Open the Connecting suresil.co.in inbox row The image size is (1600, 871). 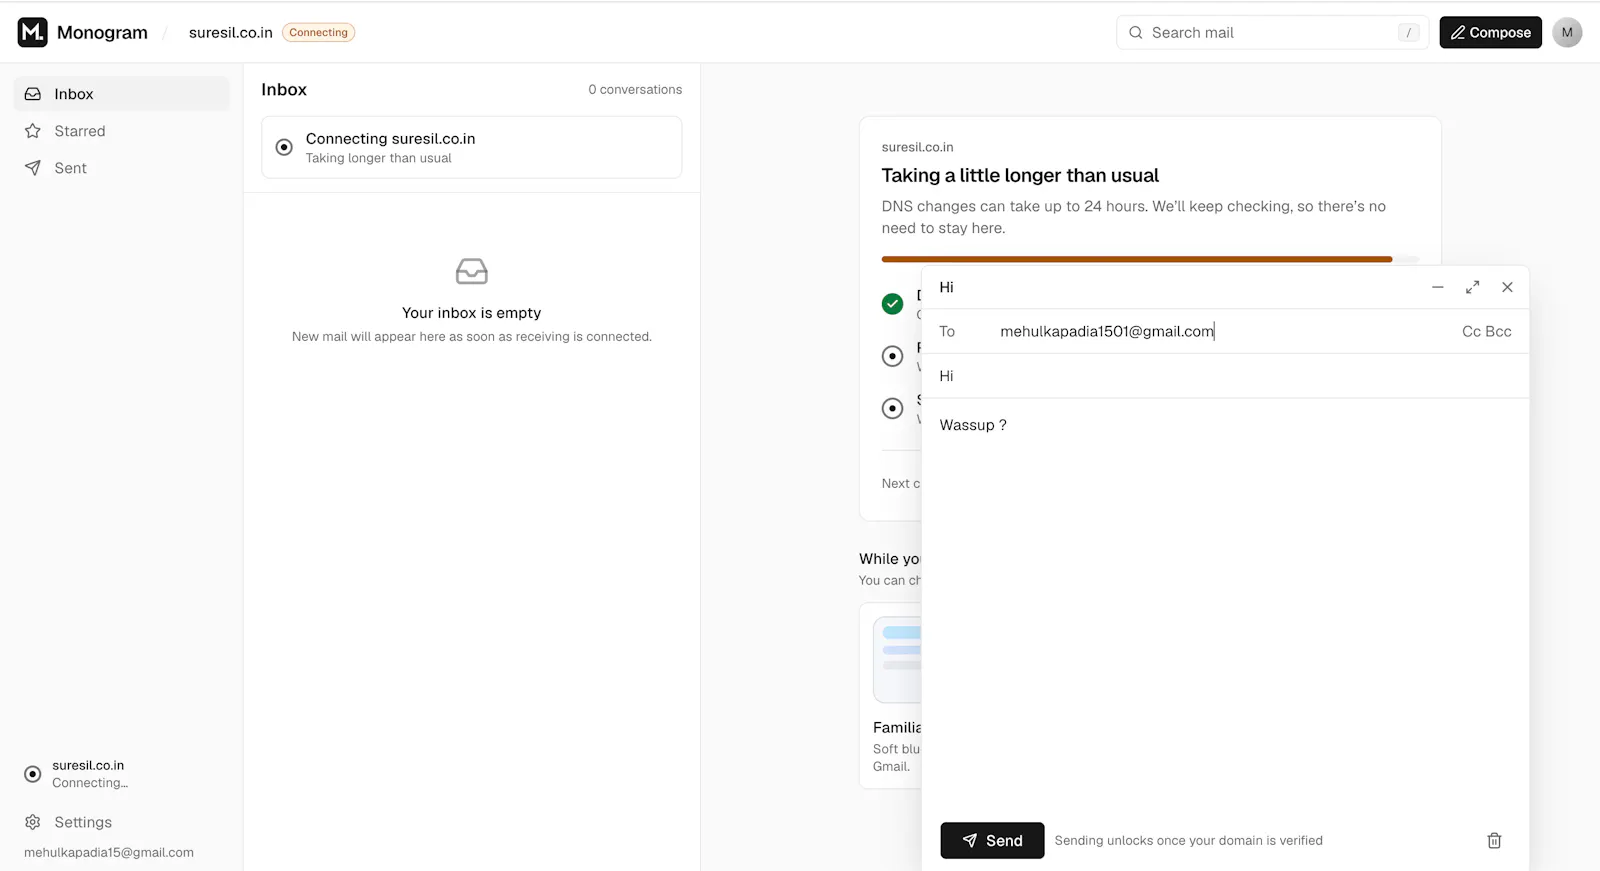[472, 147]
